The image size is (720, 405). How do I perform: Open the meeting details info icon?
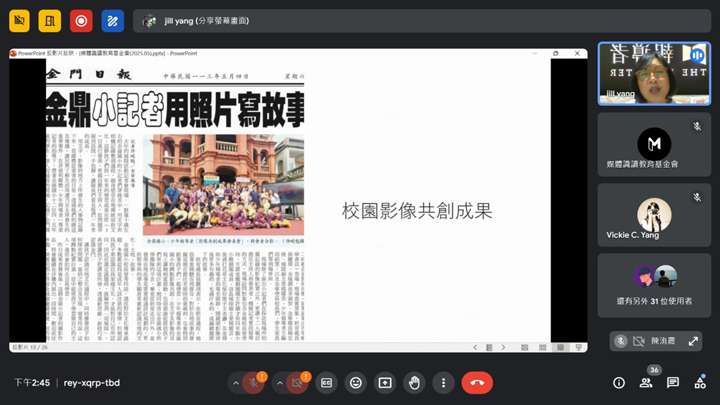click(619, 383)
